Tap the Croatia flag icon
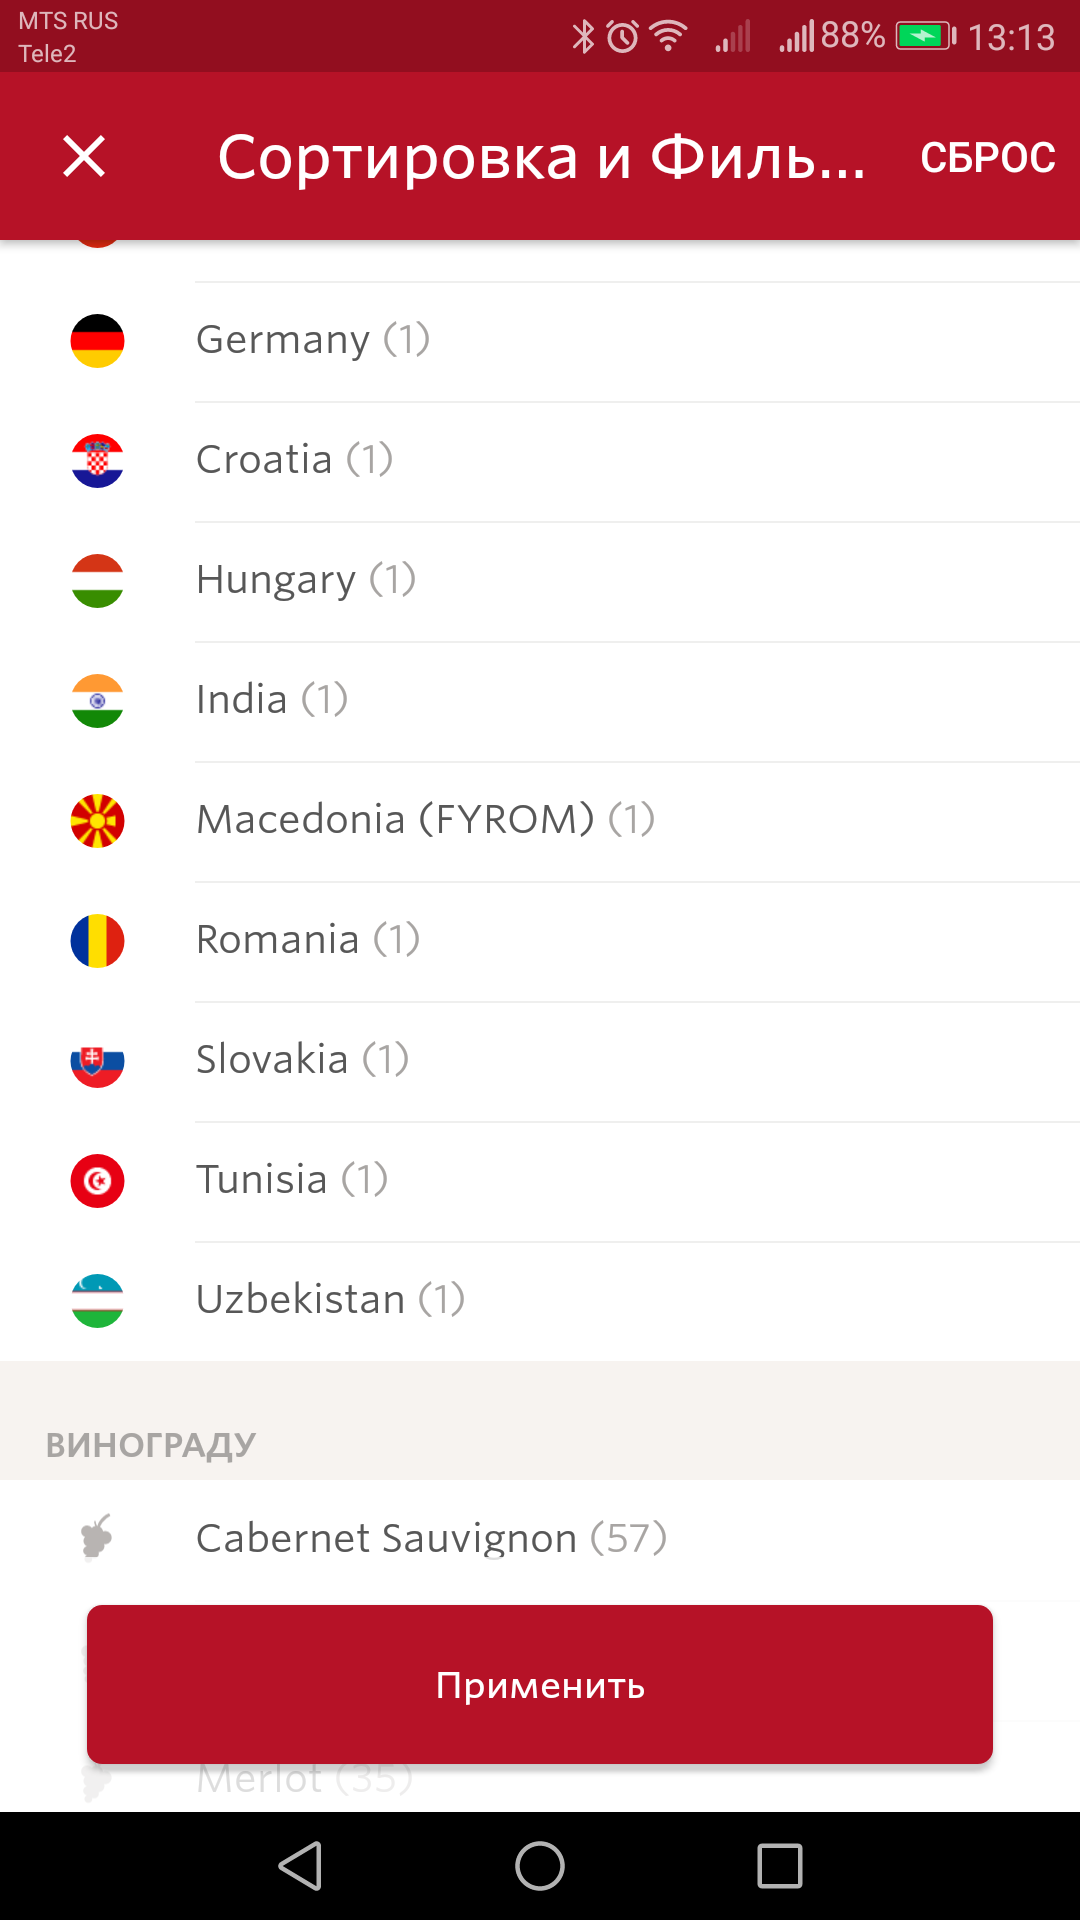The height and width of the screenshot is (1920, 1080). [97, 461]
